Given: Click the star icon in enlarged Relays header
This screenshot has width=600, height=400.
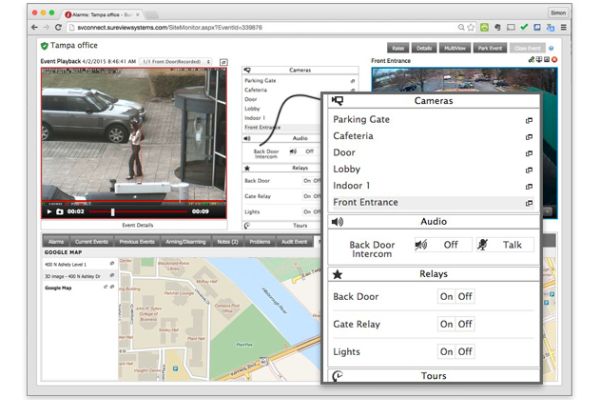Looking at the screenshot, I should tap(338, 274).
